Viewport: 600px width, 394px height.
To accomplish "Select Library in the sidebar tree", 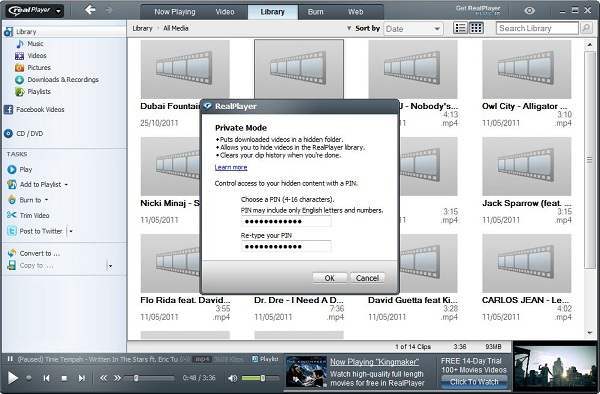I will pos(26,32).
